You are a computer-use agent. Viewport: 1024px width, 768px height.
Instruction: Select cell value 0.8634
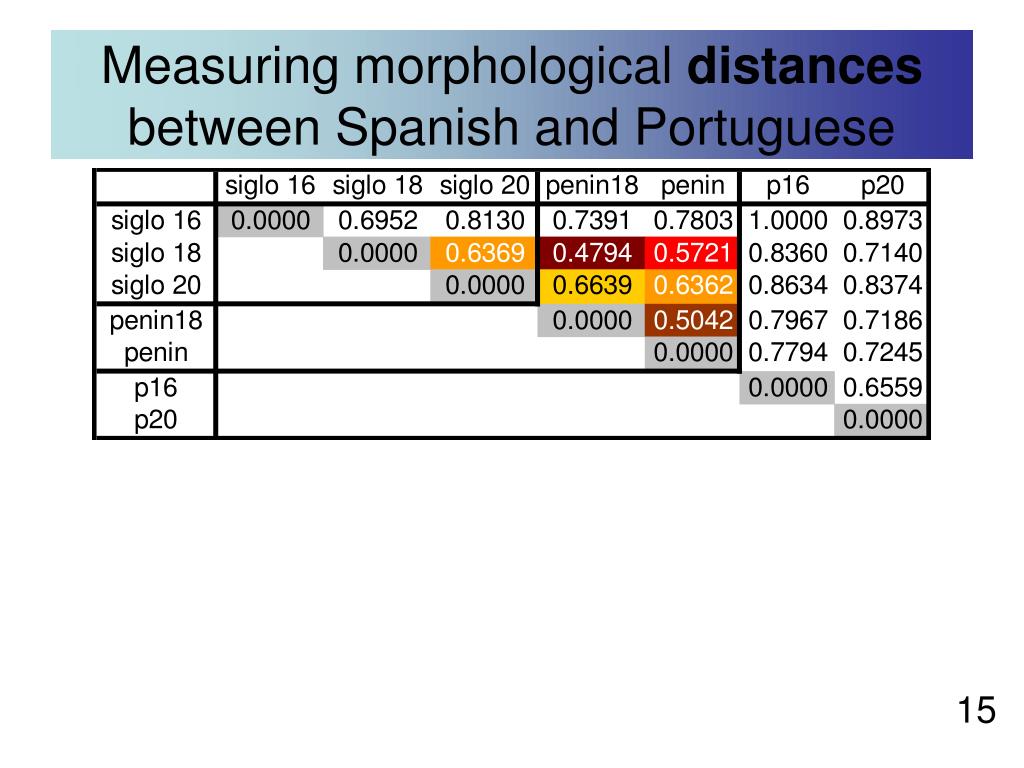pos(788,286)
